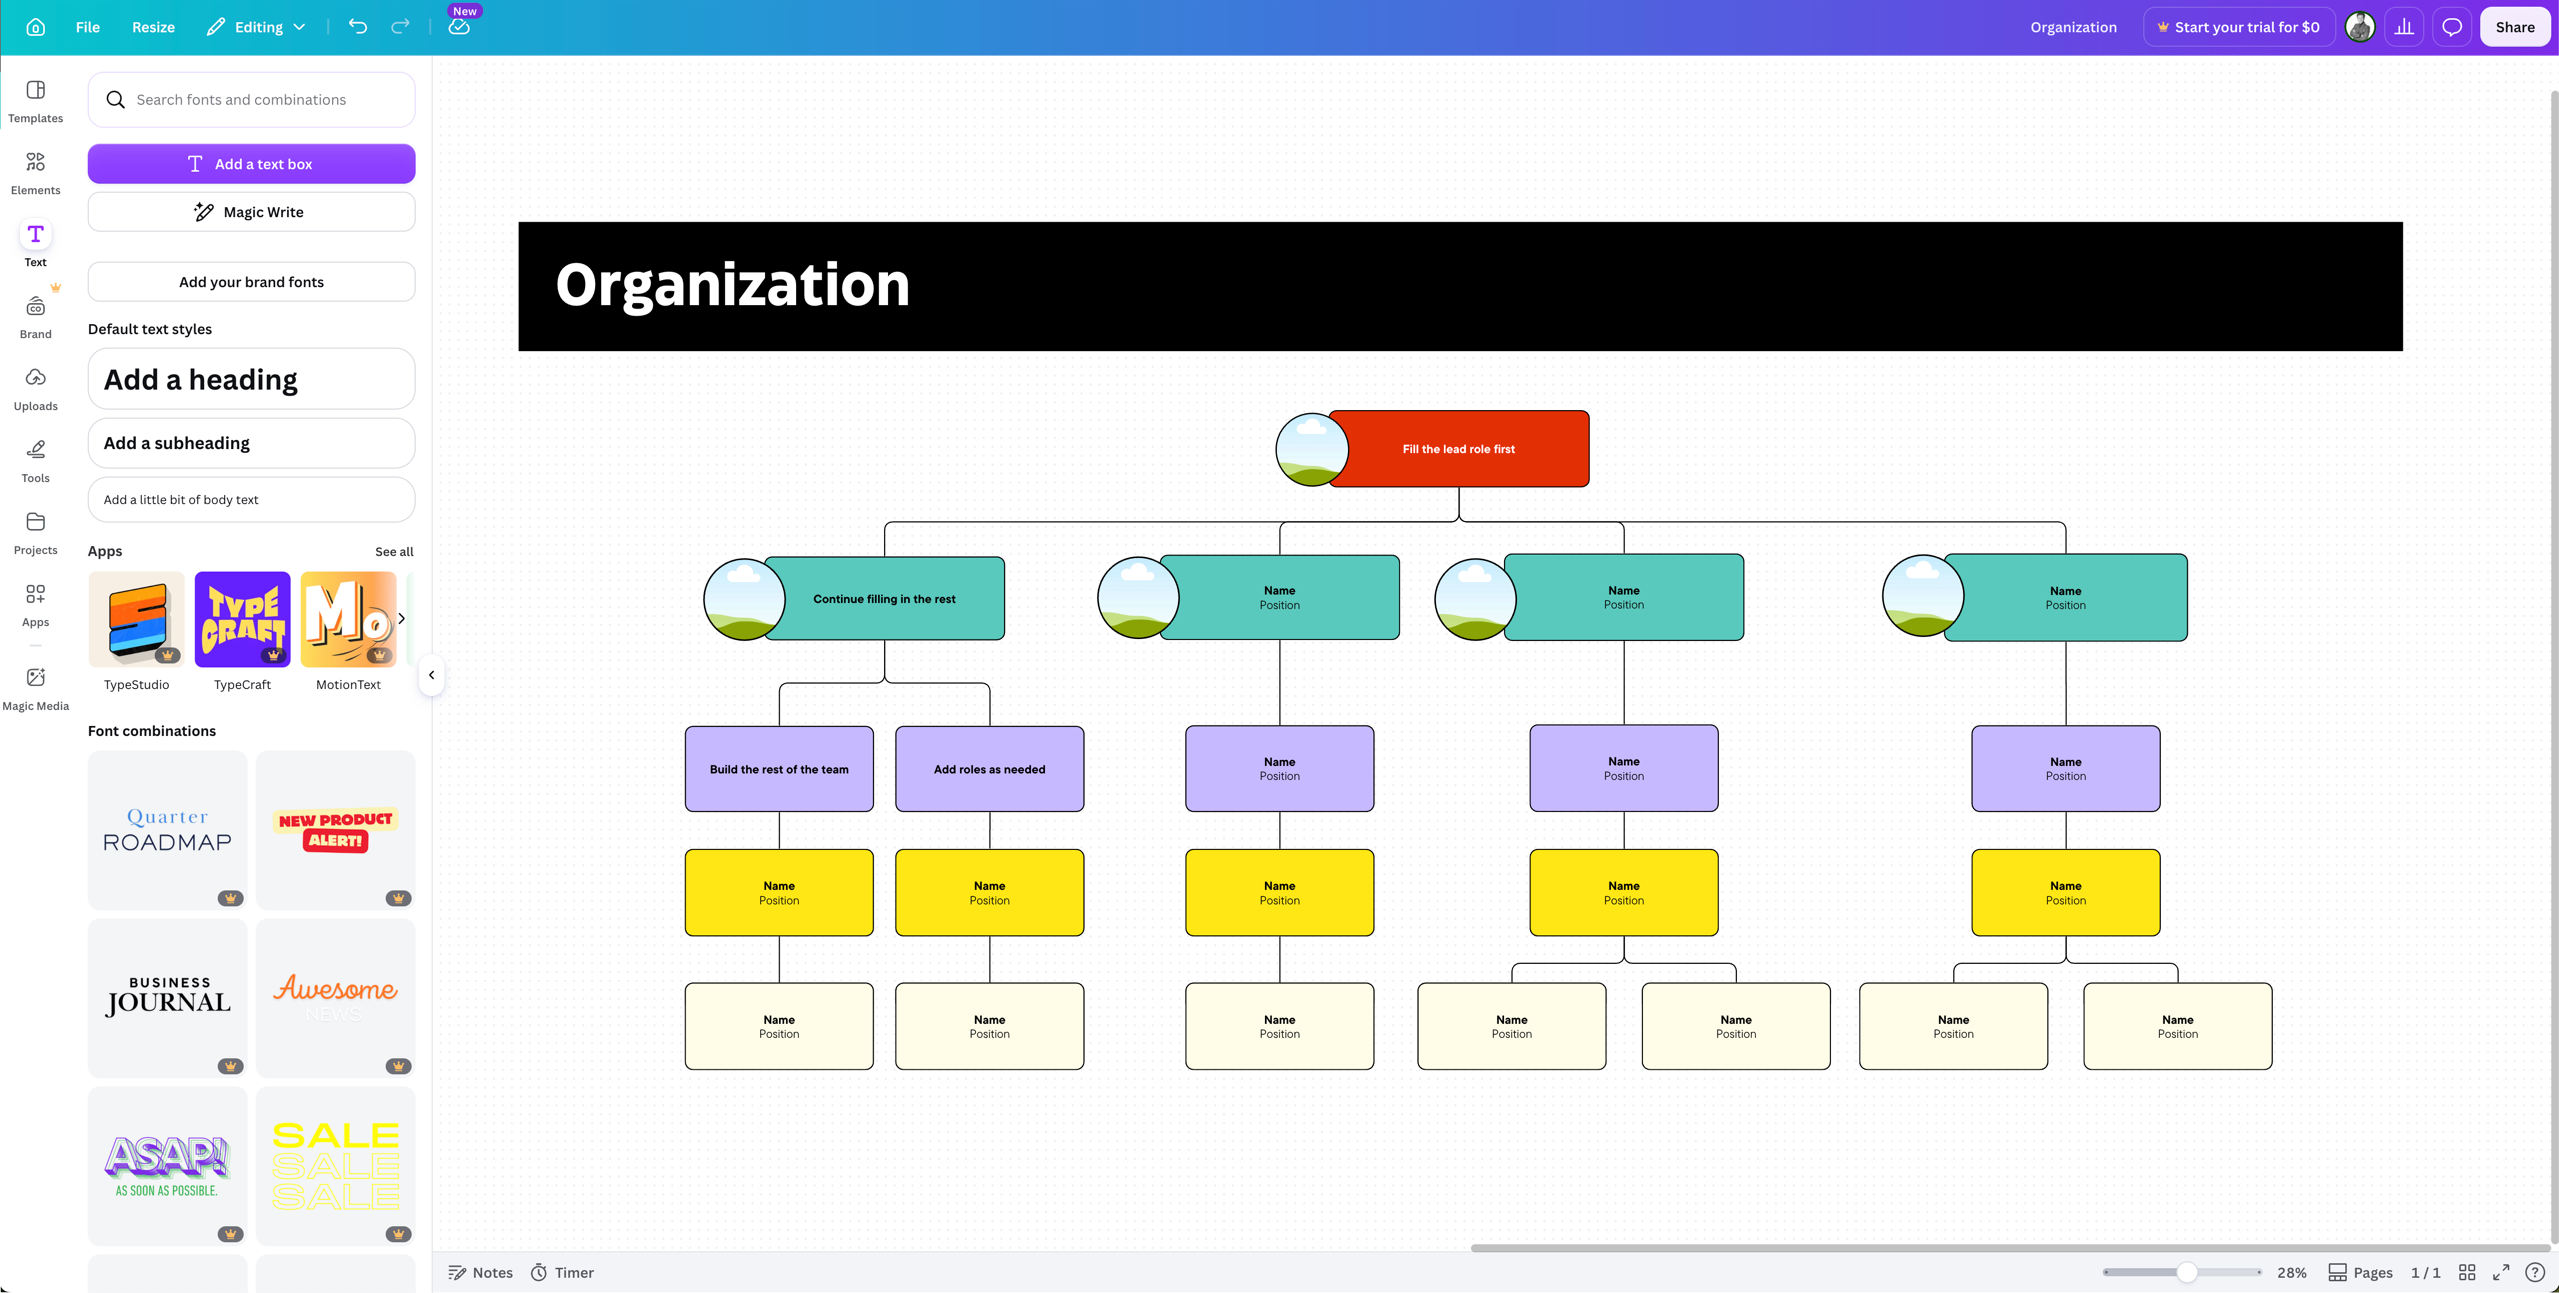Viewport: 2559px width, 1293px height.
Task: Select the SALE font combination
Action: [336, 1166]
